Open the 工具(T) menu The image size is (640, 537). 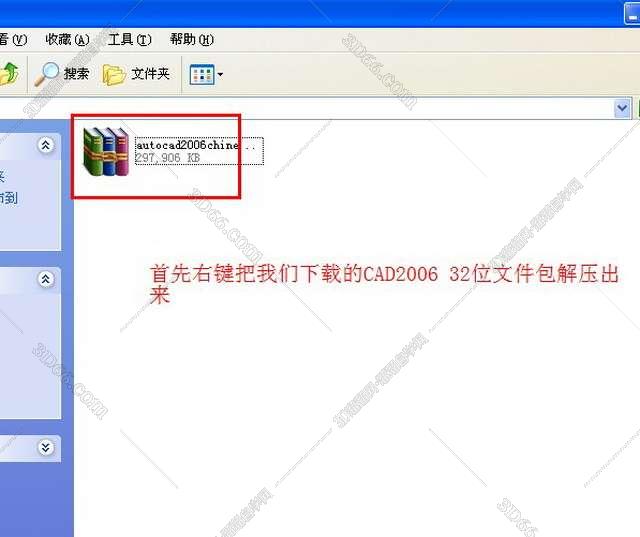pyautogui.click(x=129, y=40)
